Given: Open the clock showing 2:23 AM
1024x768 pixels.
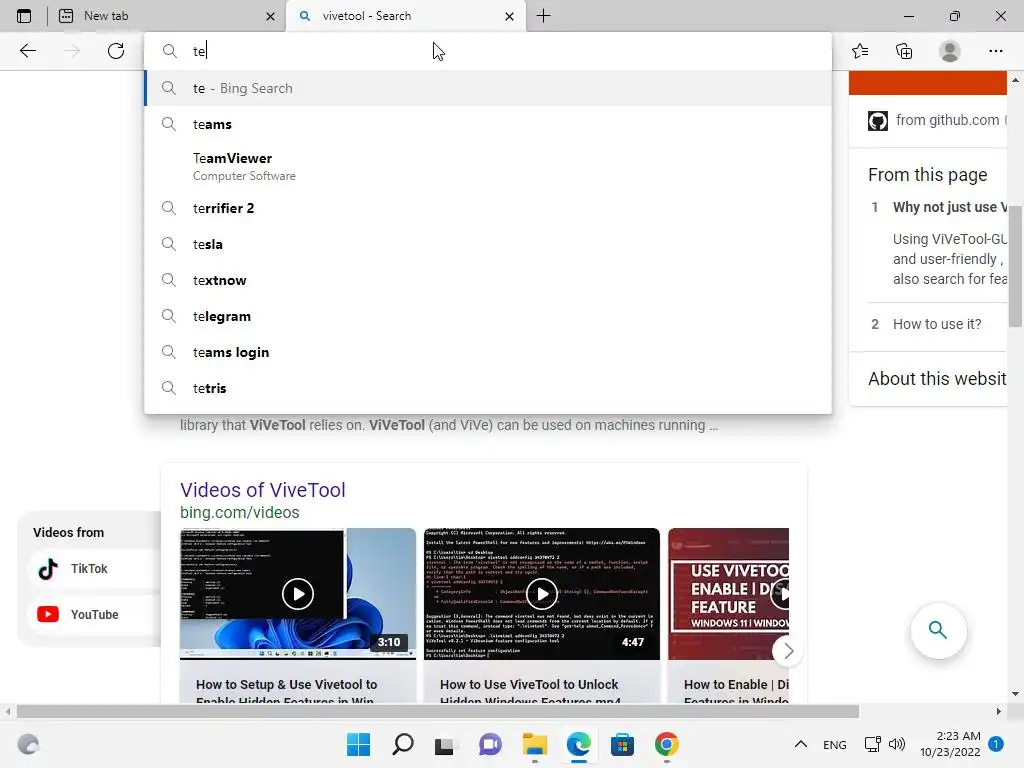Looking at the screenshot, I should point(950,744).
